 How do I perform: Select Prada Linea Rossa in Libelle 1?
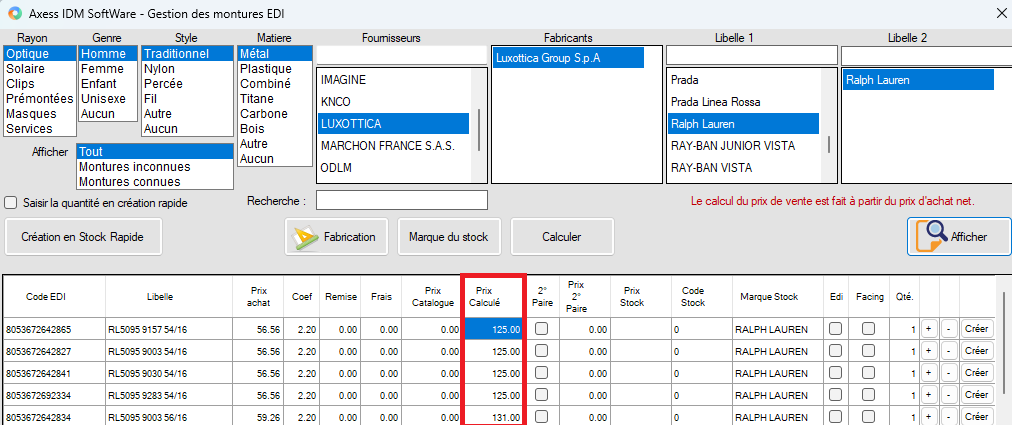716,102
